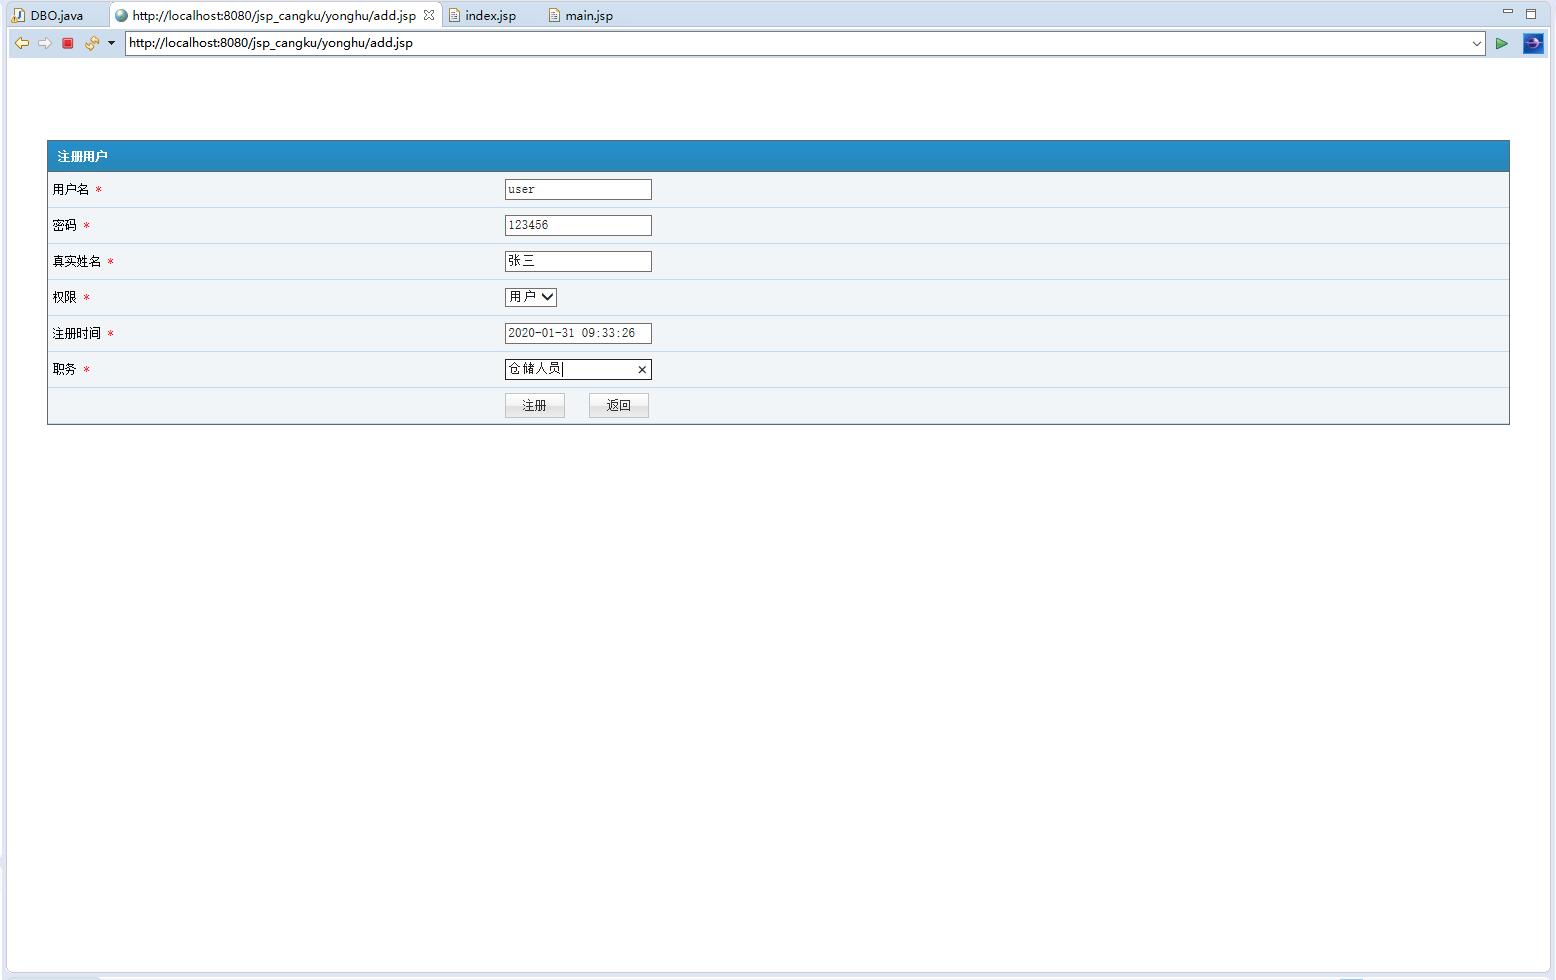The height and width of the screenshot is (980, 1556).
Task: Click the Forward navigation arrow
Action: coord(44,43)
